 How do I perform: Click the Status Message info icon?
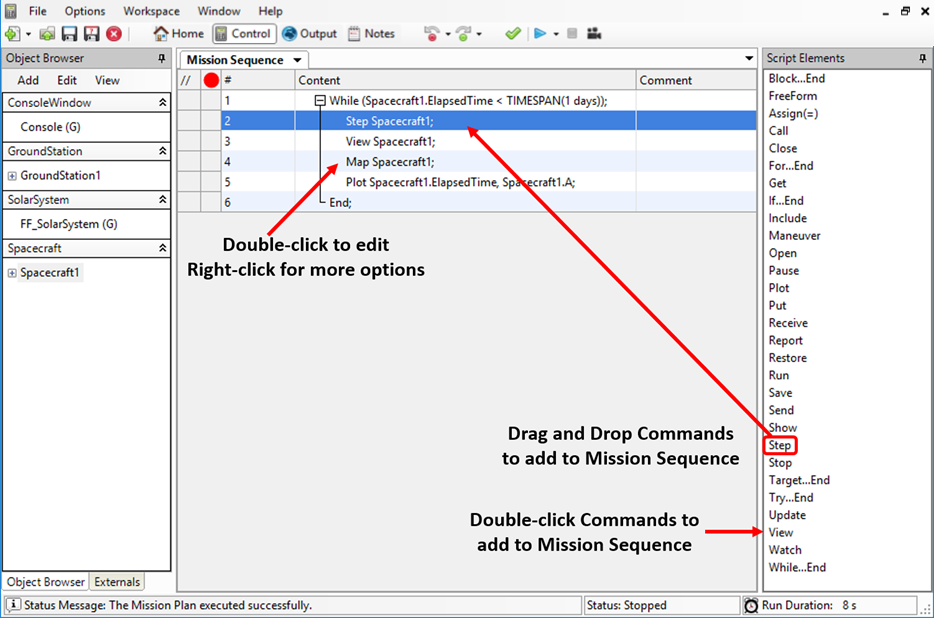(x=13, y=605)
